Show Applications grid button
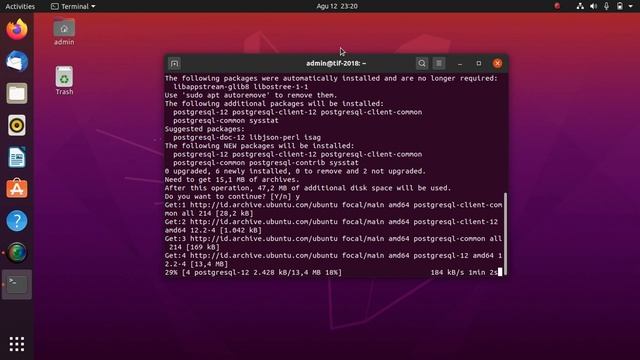The image size is (640, 360). (x=17, y=344)
